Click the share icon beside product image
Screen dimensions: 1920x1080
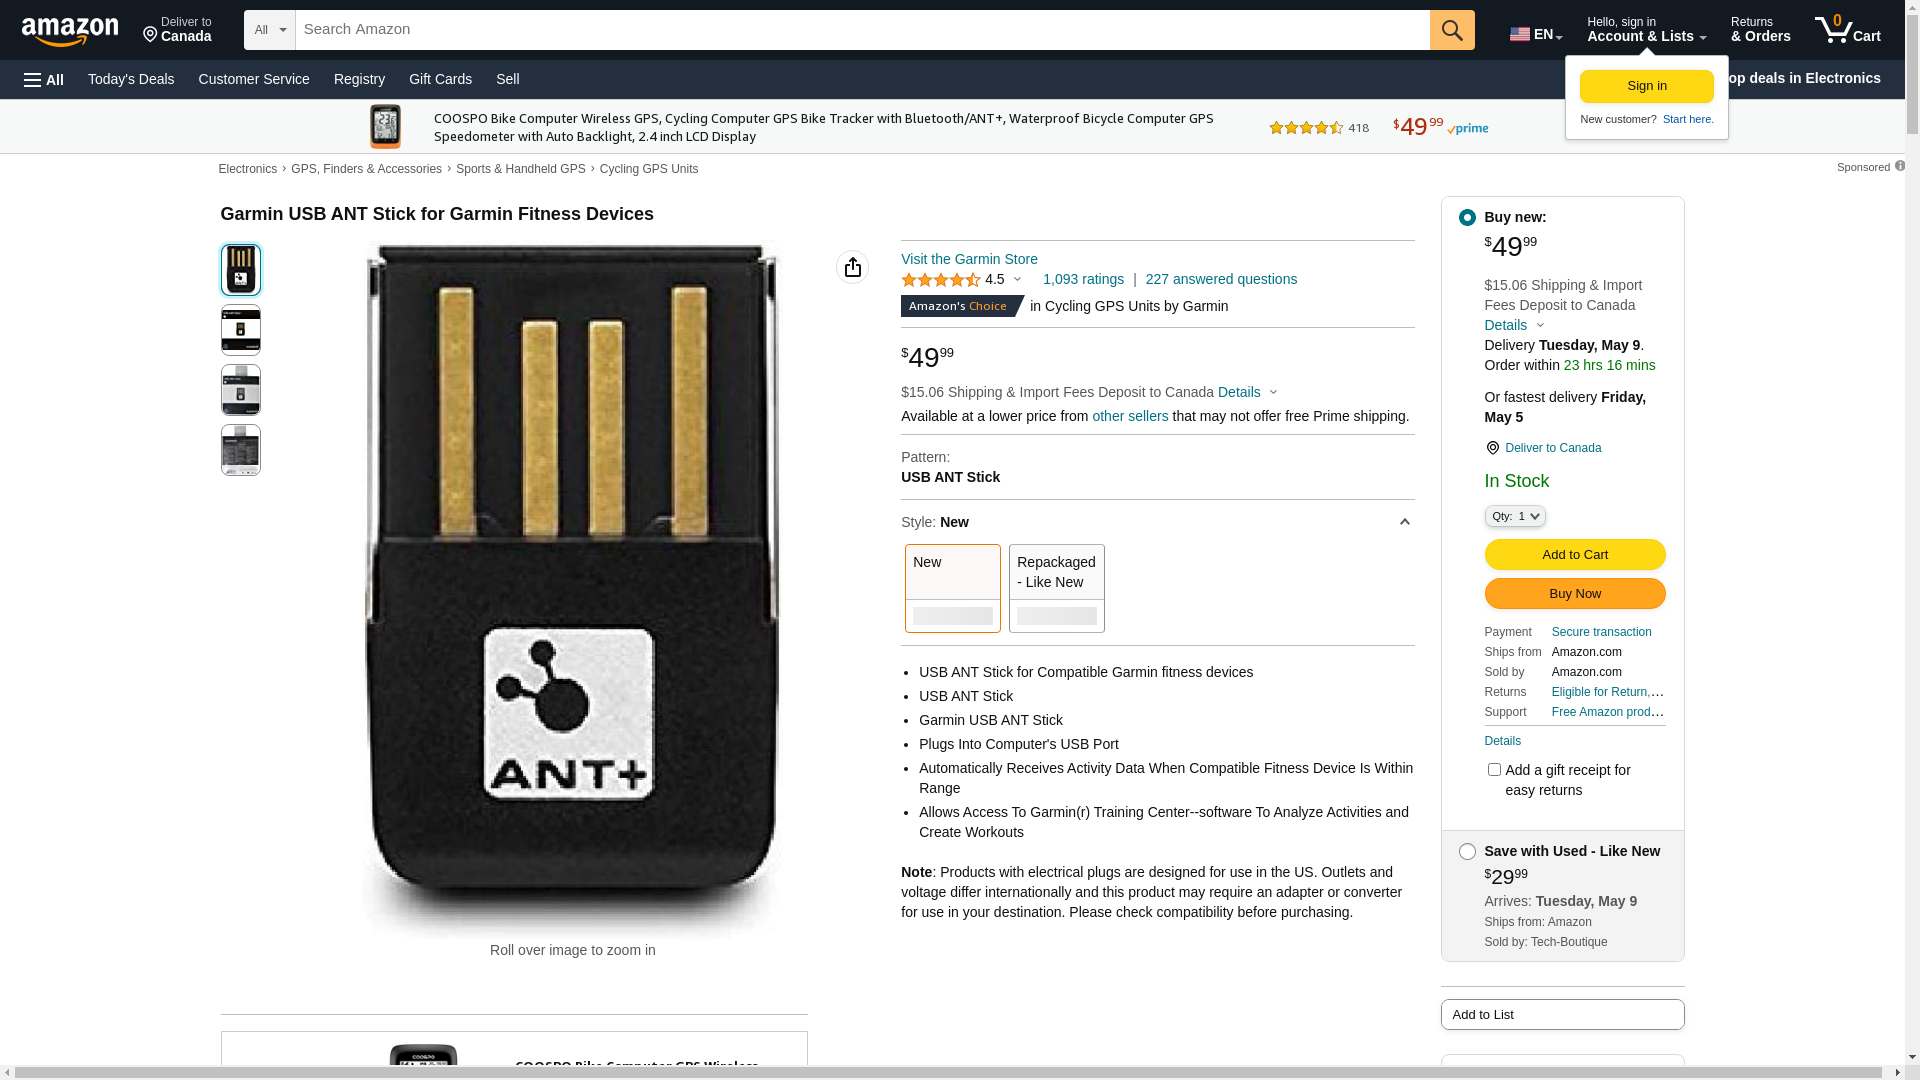pos(852,267)
